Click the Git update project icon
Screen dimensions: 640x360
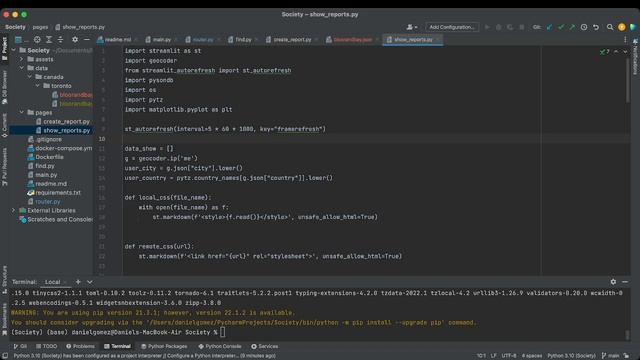[549, 27]
